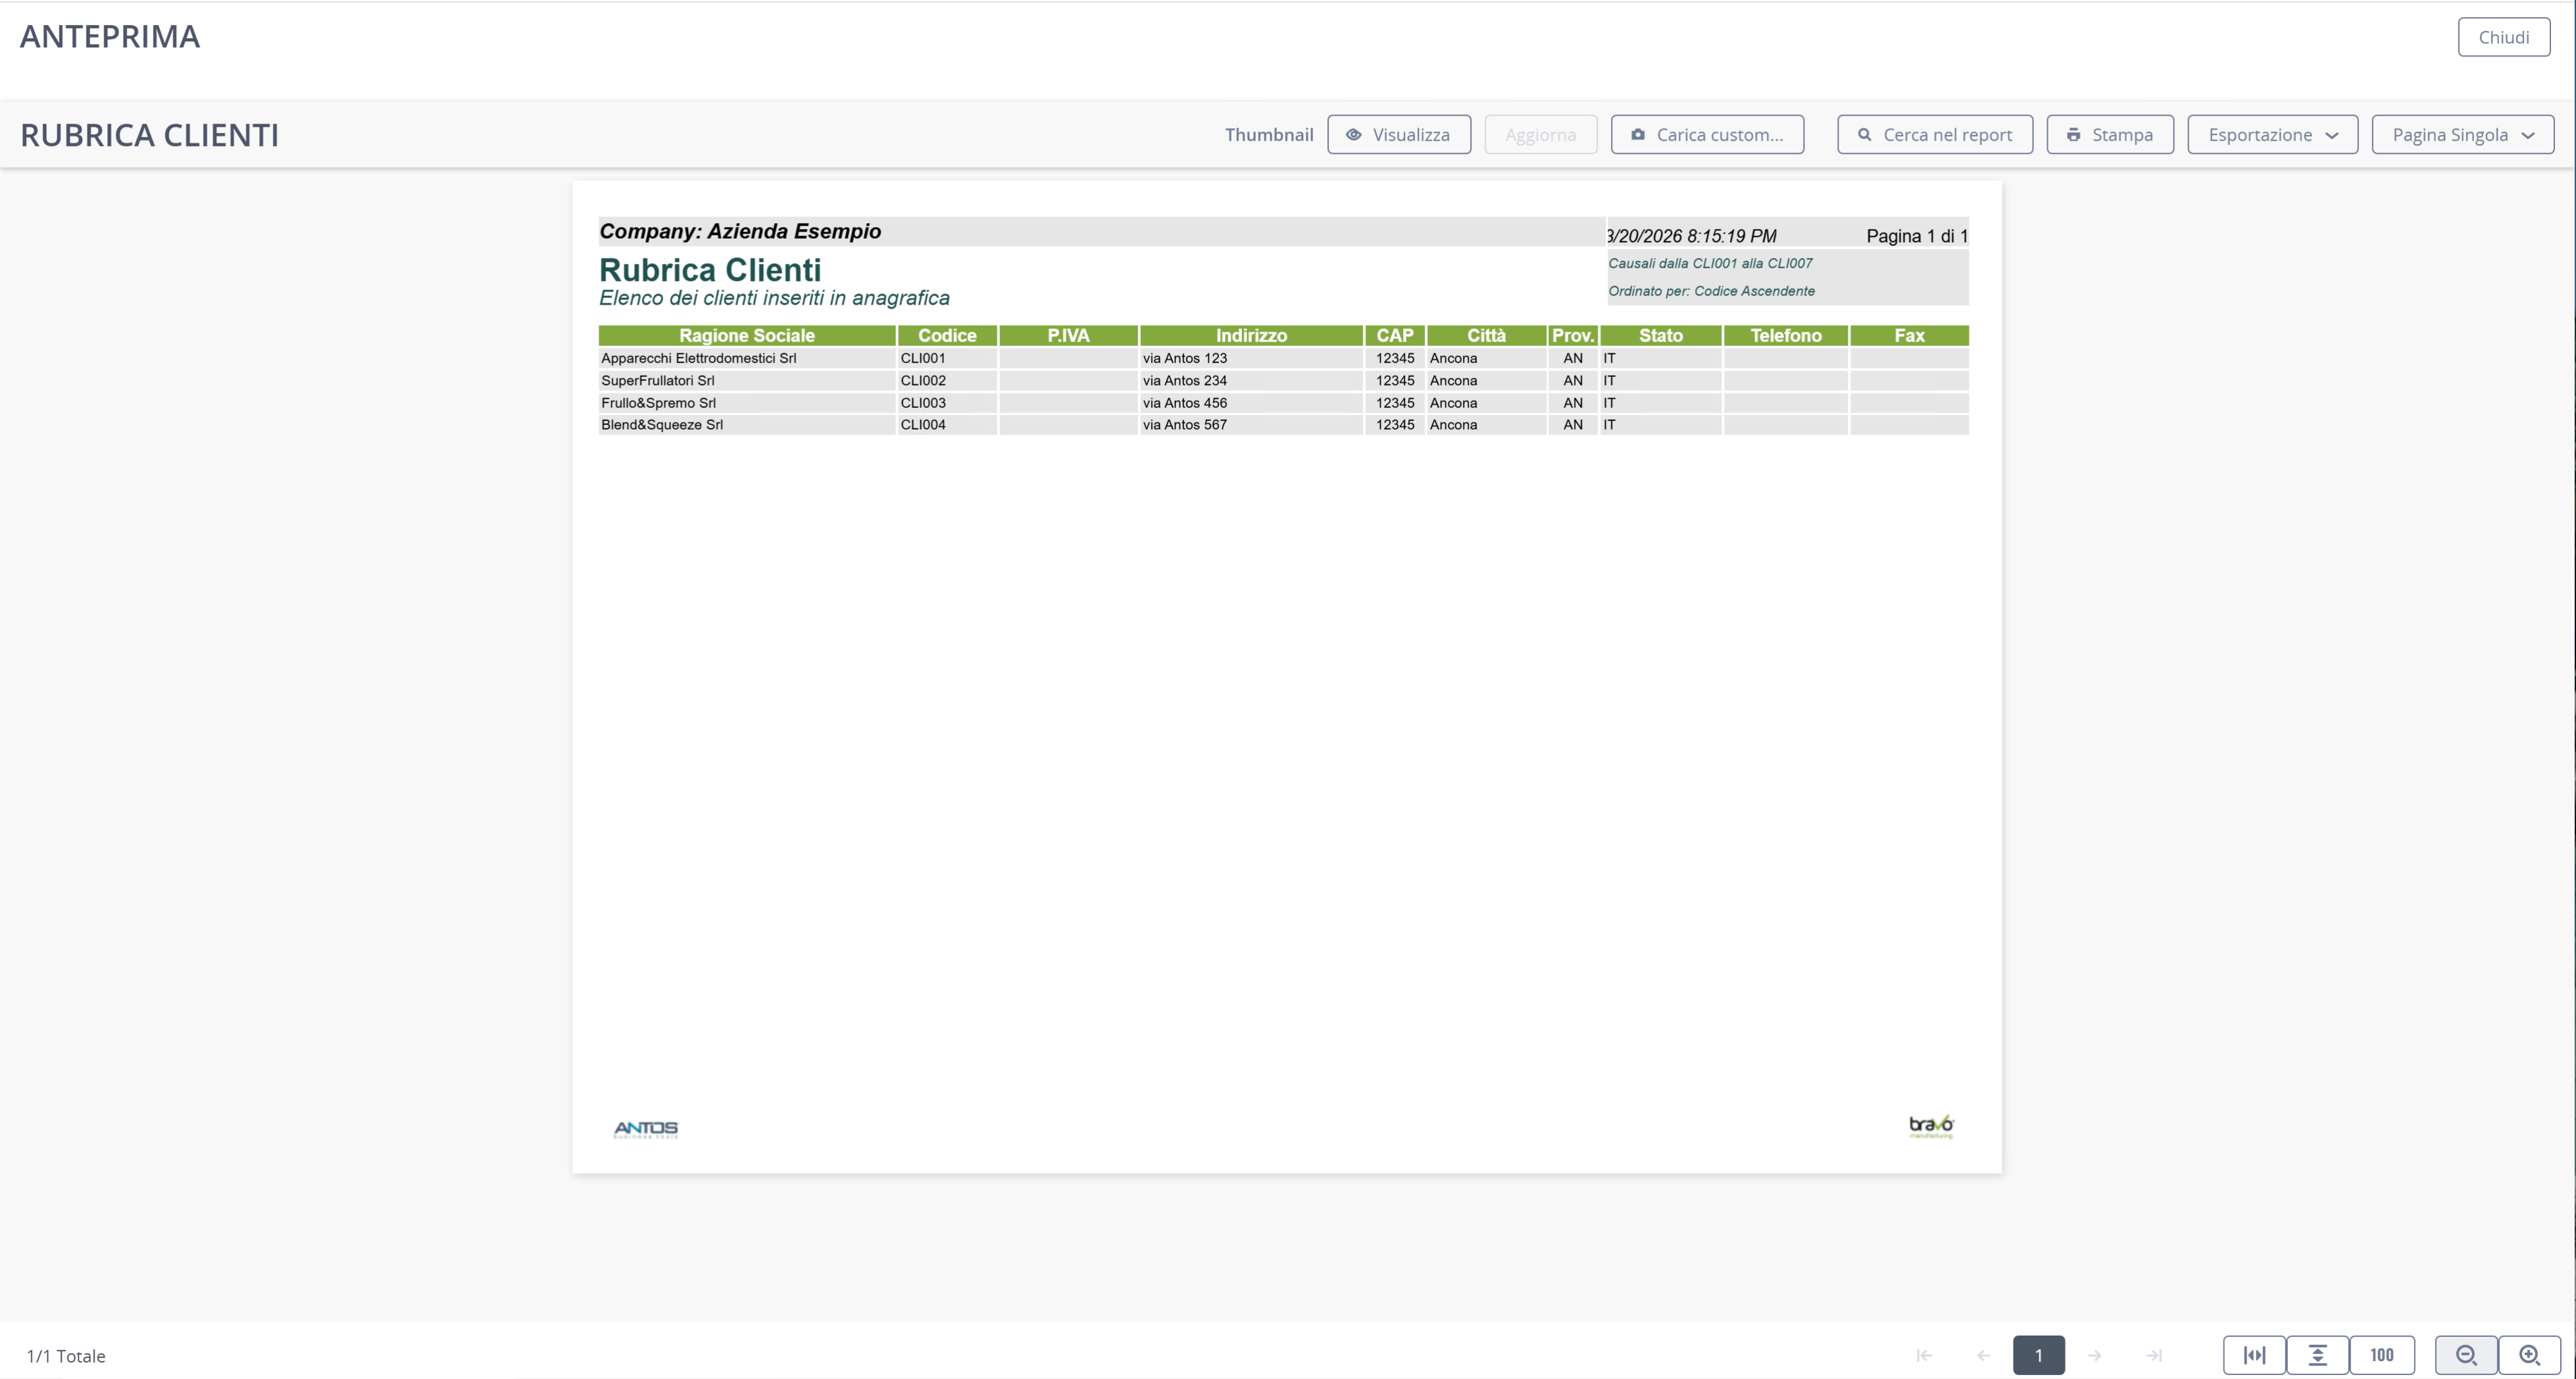Close the preview with Chiudi
This screenshot has width=2576, height=1379.
pos(2504,37)
